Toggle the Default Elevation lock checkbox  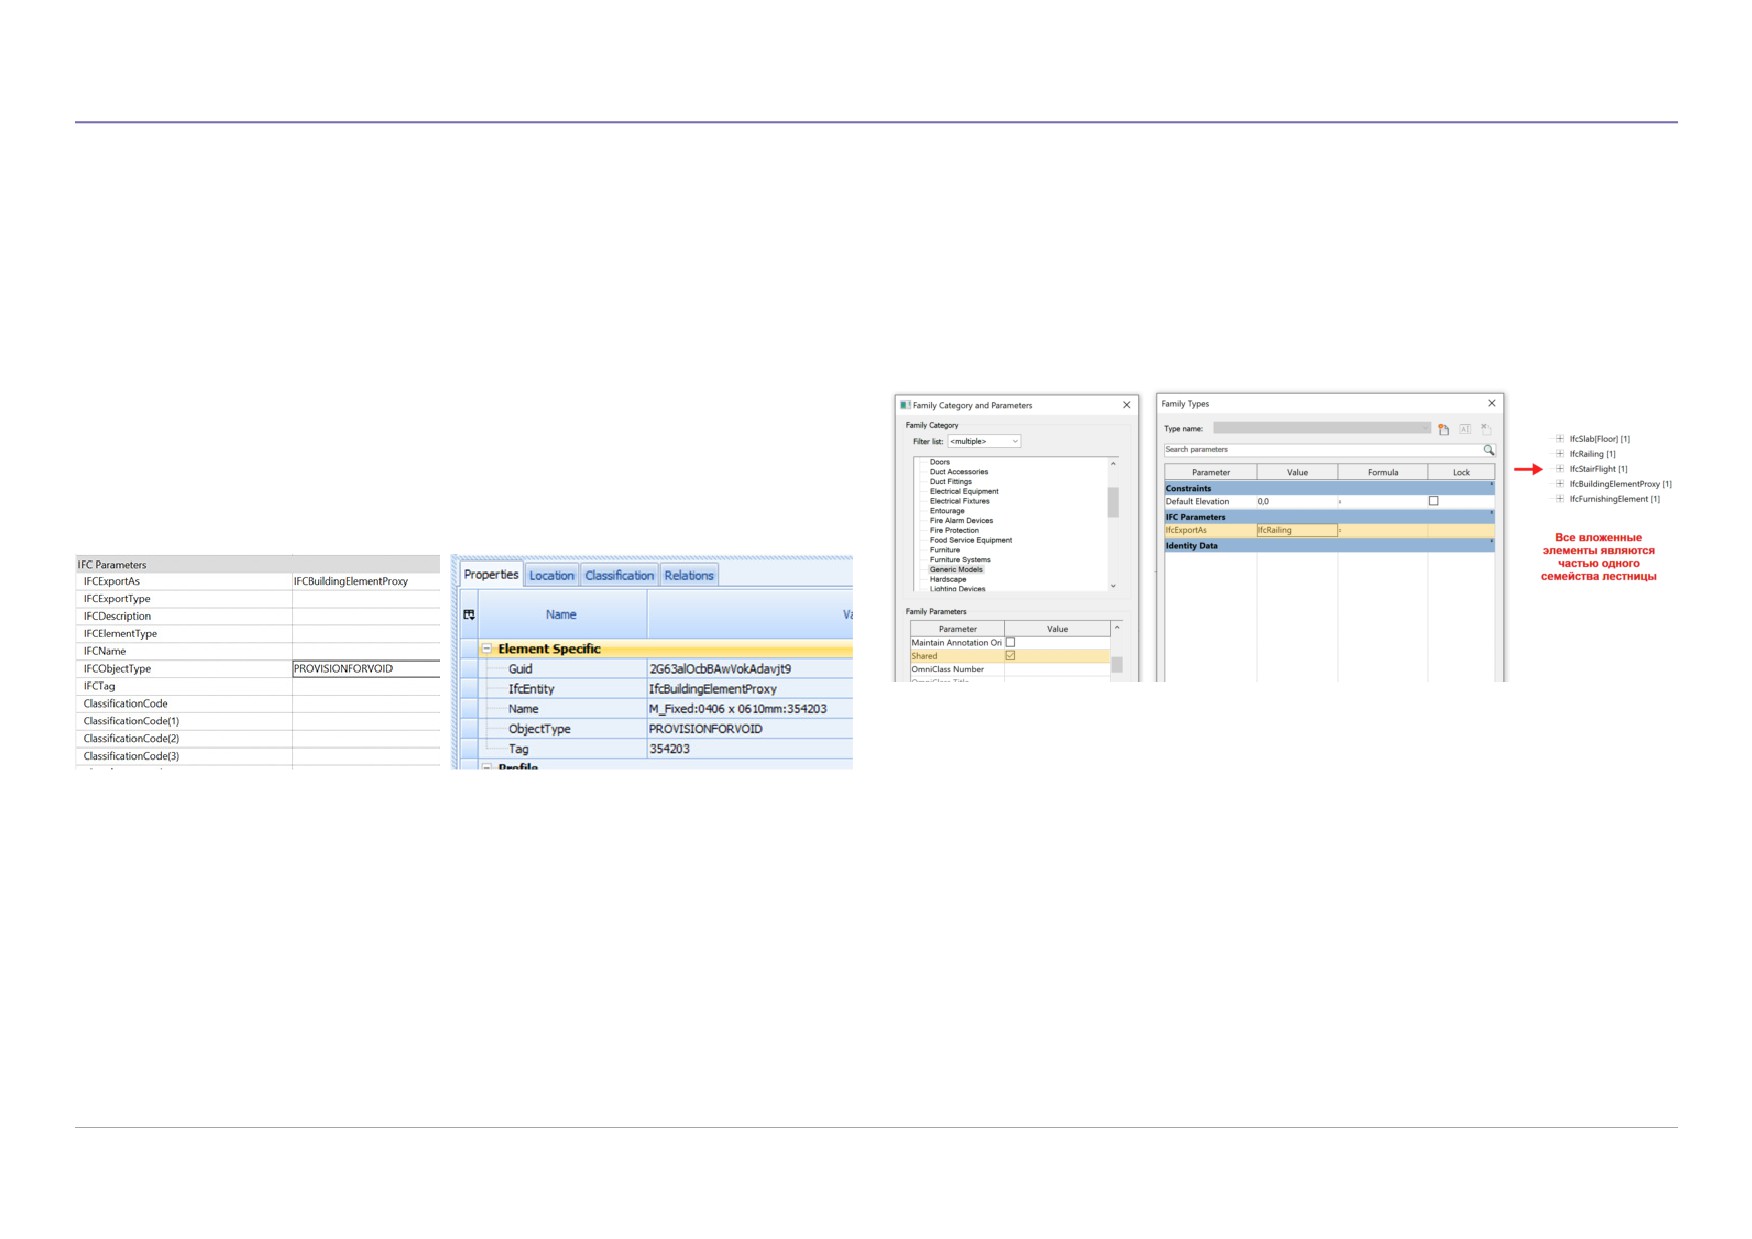click(x=1433, y=501)
